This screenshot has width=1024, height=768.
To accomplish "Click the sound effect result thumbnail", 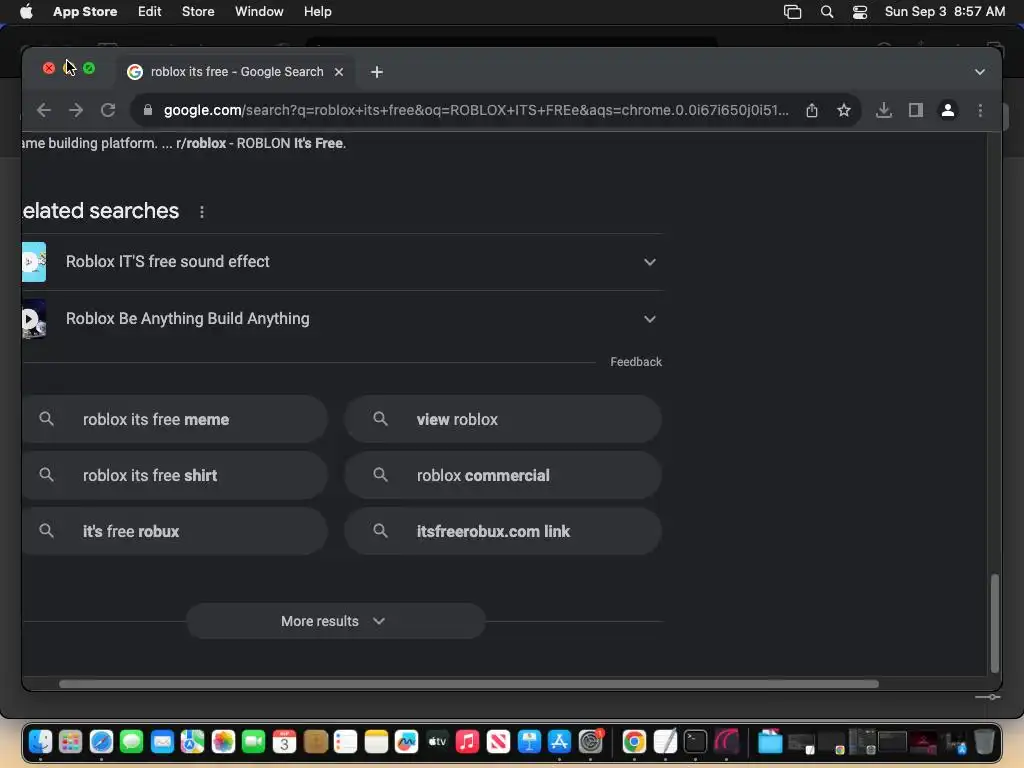I will point(34,262).
